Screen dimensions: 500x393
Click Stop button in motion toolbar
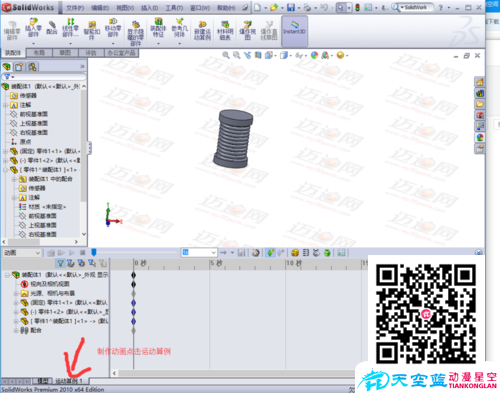pyautogui.click(x=83, y=253)
